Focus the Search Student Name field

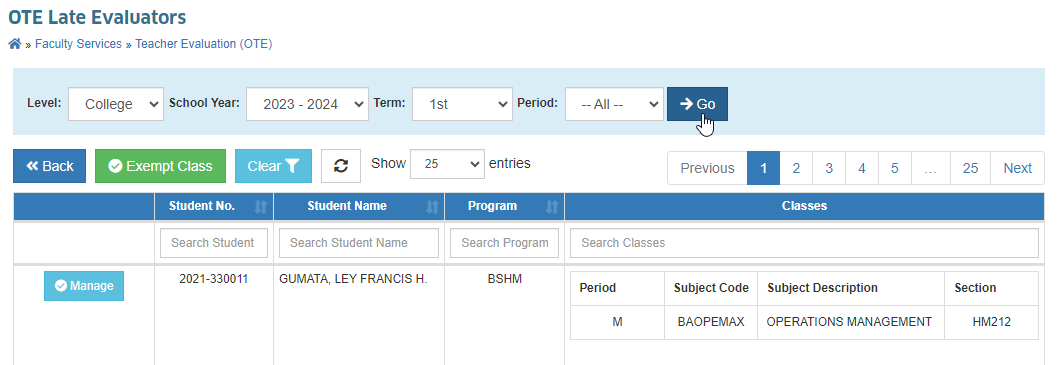[x=359, y=243]
